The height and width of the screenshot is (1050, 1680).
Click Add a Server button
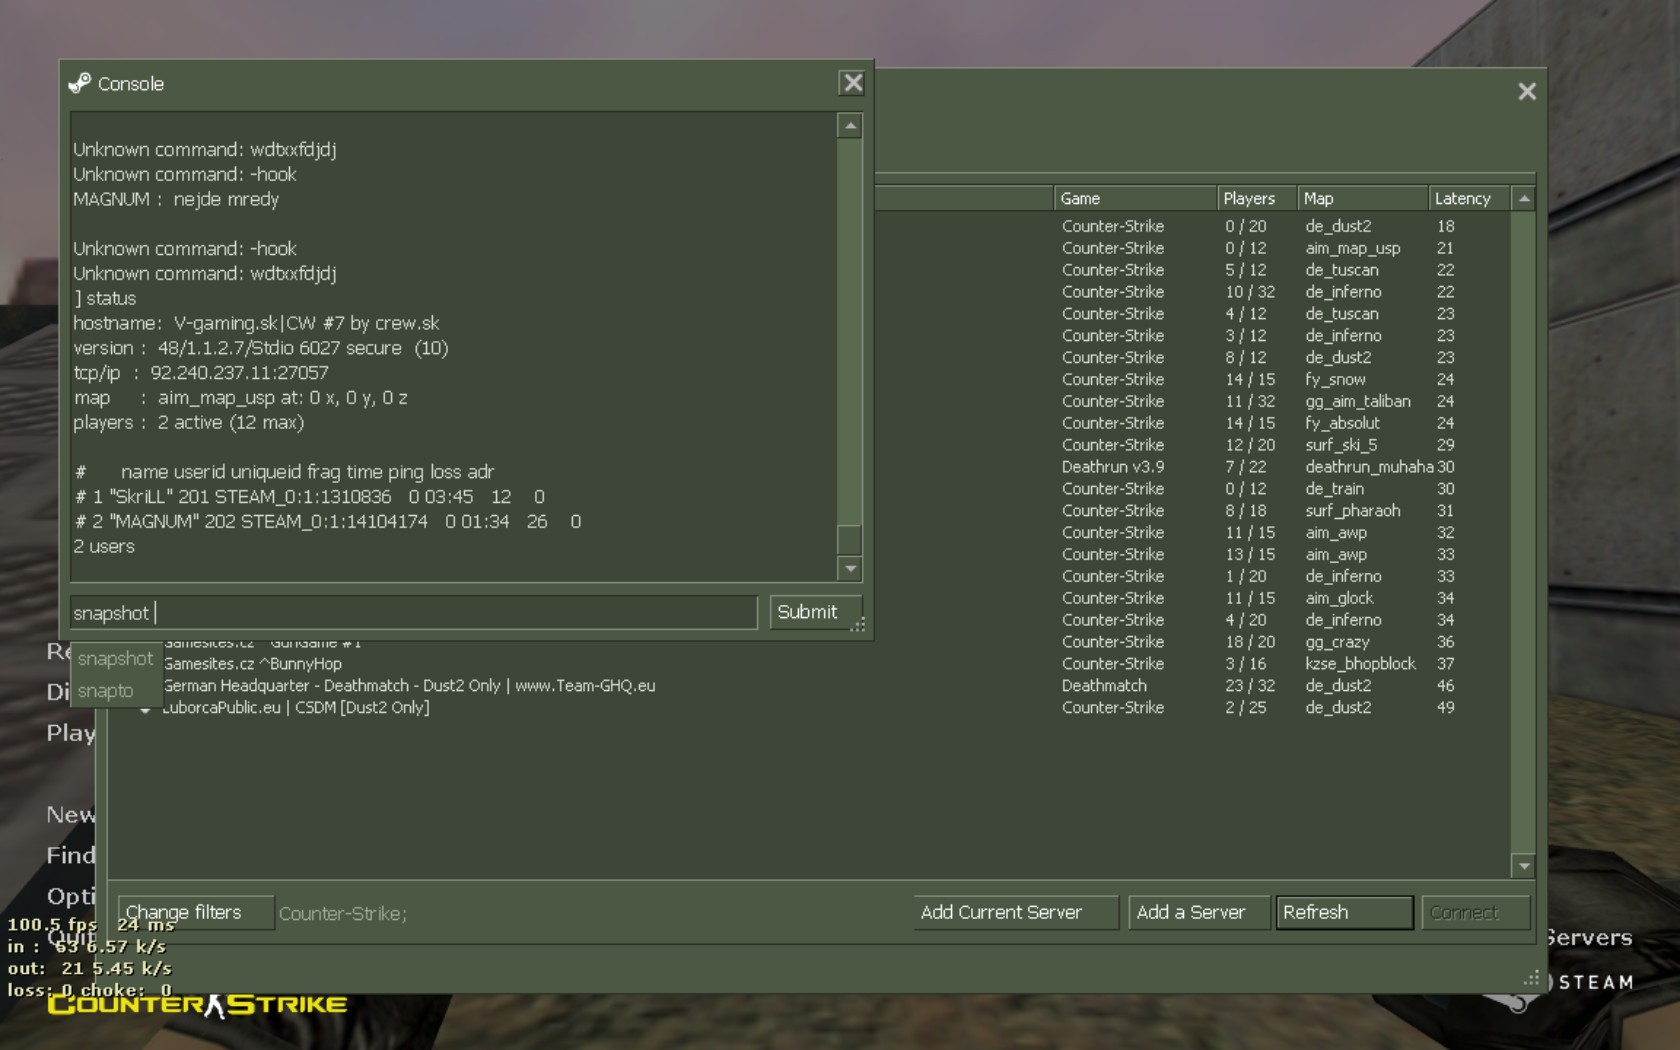tap(1199, 912)
